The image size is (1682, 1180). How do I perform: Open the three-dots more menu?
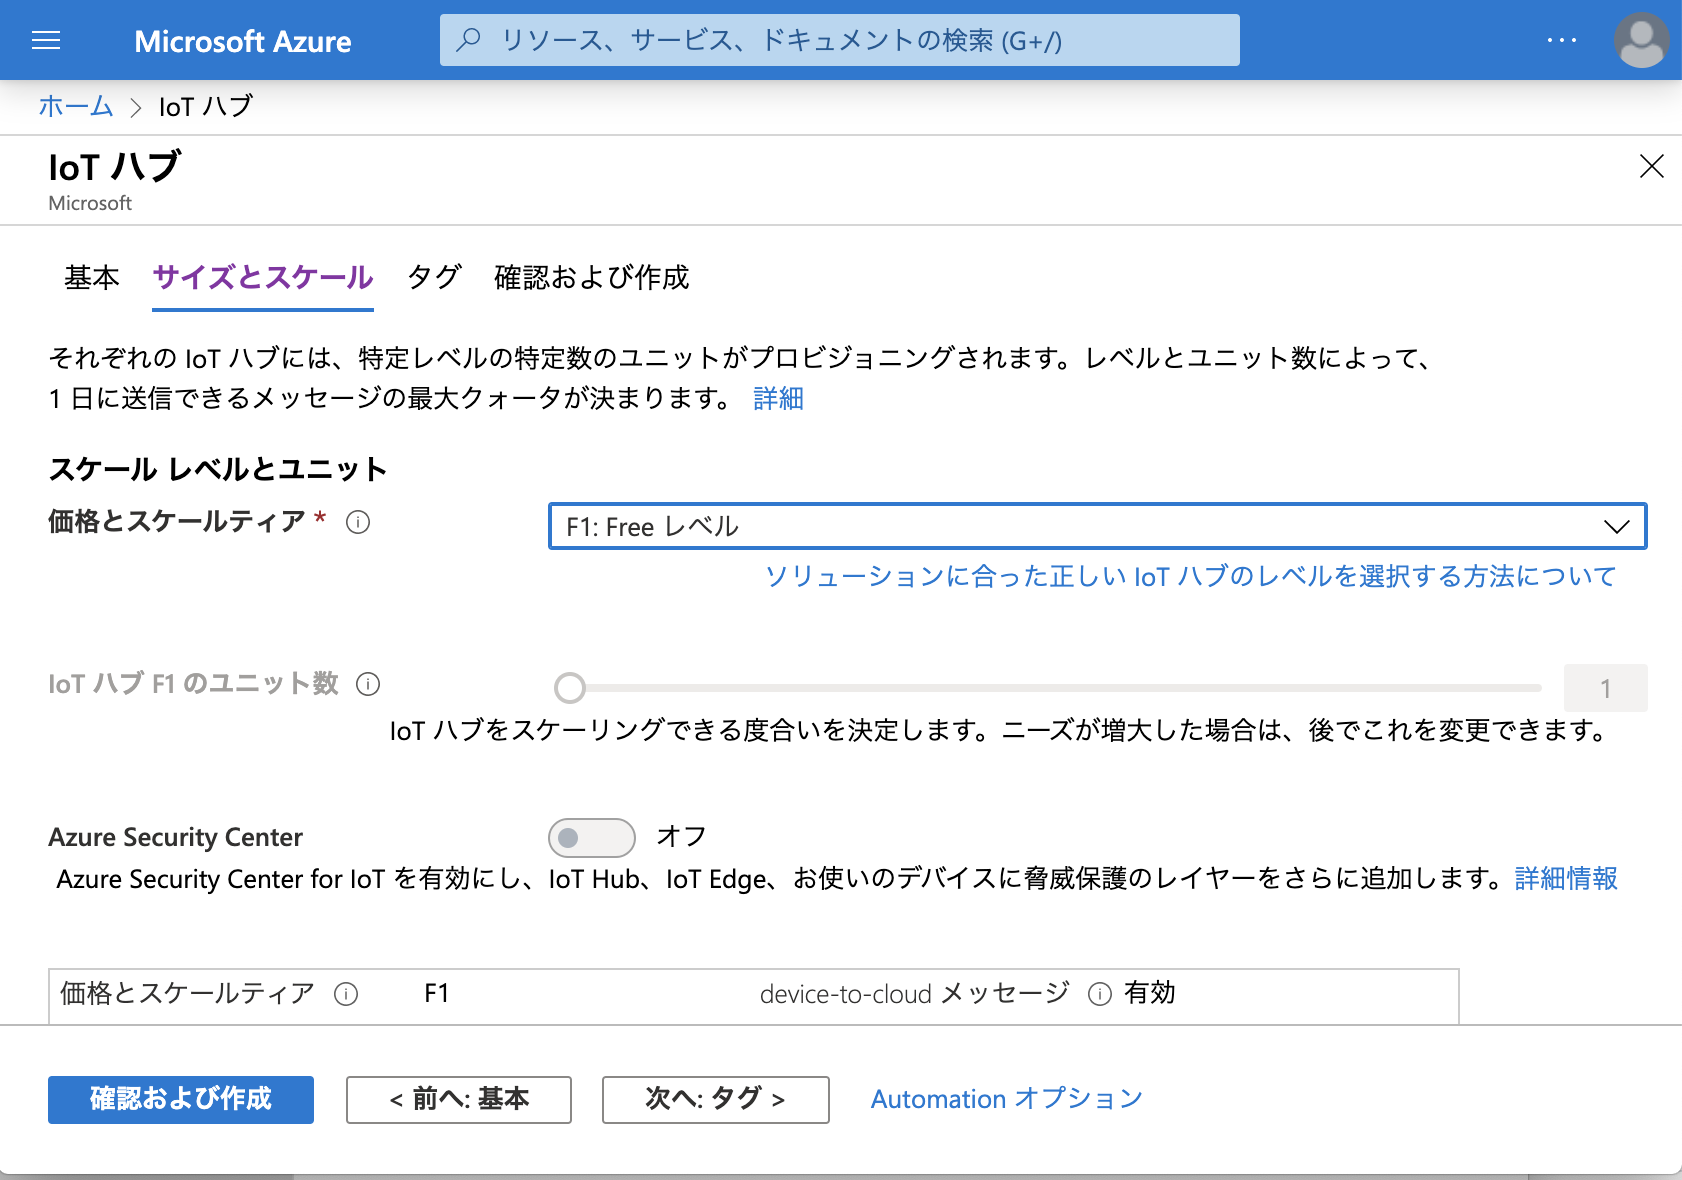1561,40
